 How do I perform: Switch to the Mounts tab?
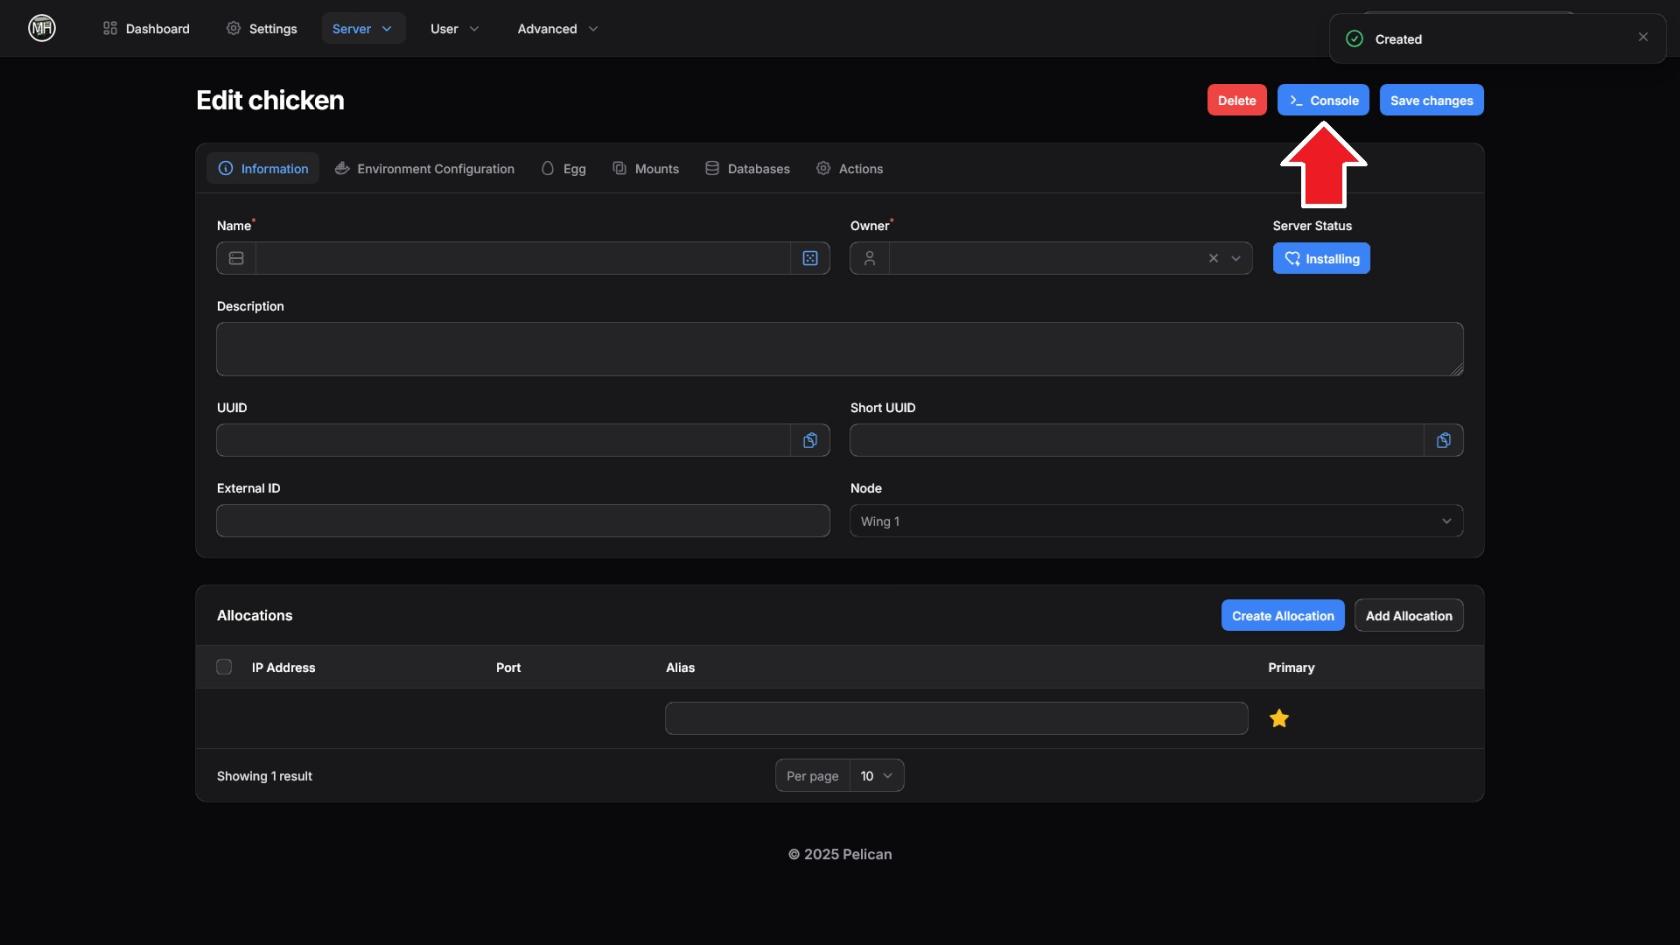[x=646, y=168]
